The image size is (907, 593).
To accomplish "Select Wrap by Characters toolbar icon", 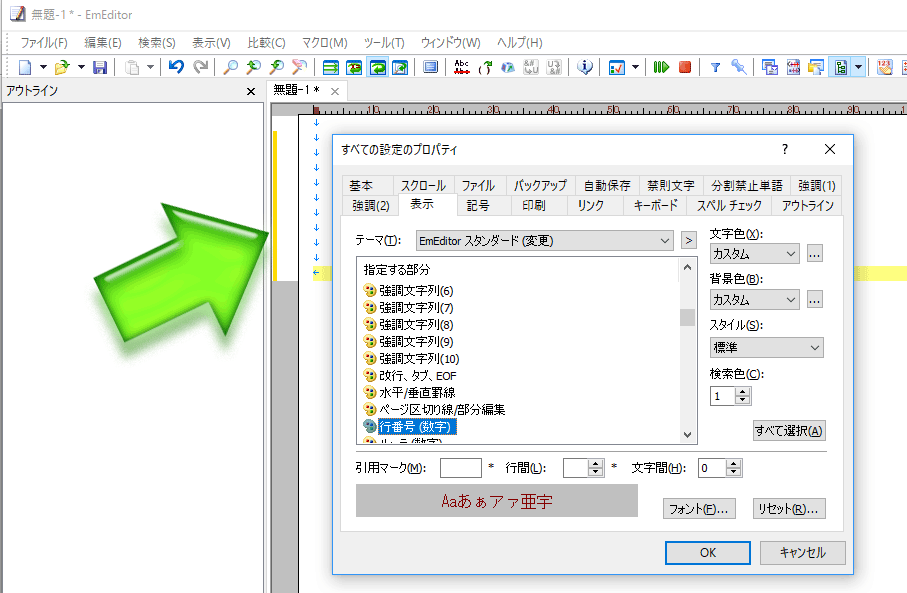I will 353,67.
